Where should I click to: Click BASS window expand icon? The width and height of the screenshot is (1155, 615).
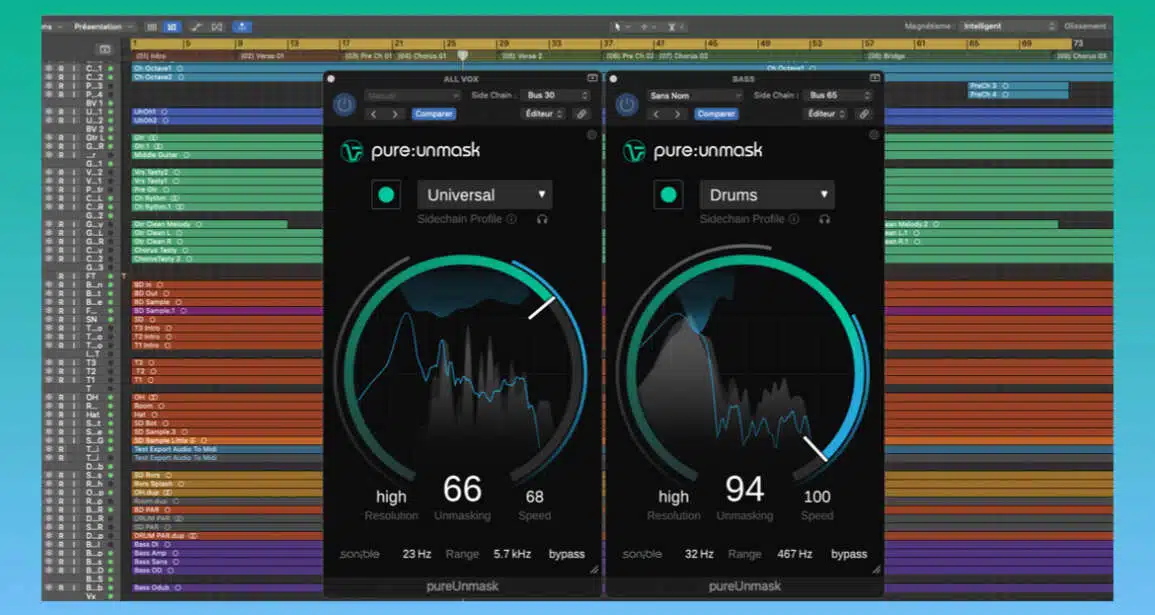[x=874, y=78]
